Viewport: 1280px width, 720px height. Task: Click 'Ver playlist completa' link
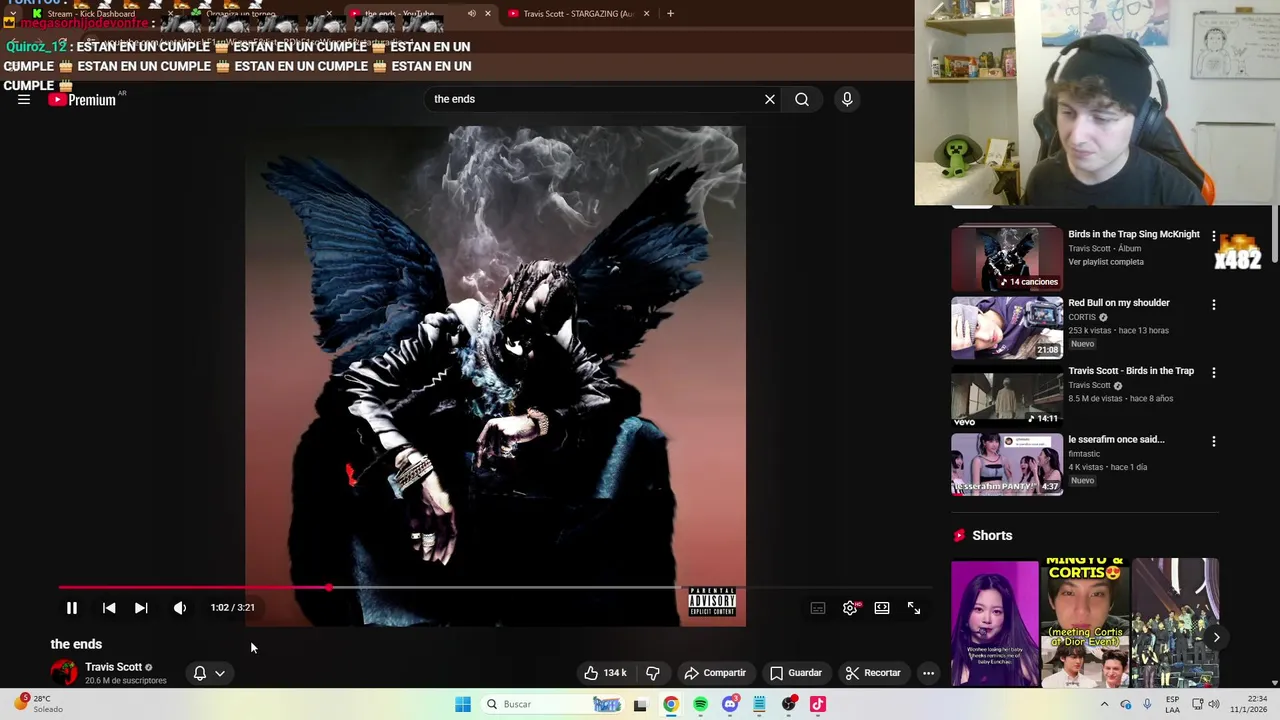[1105, 262]
